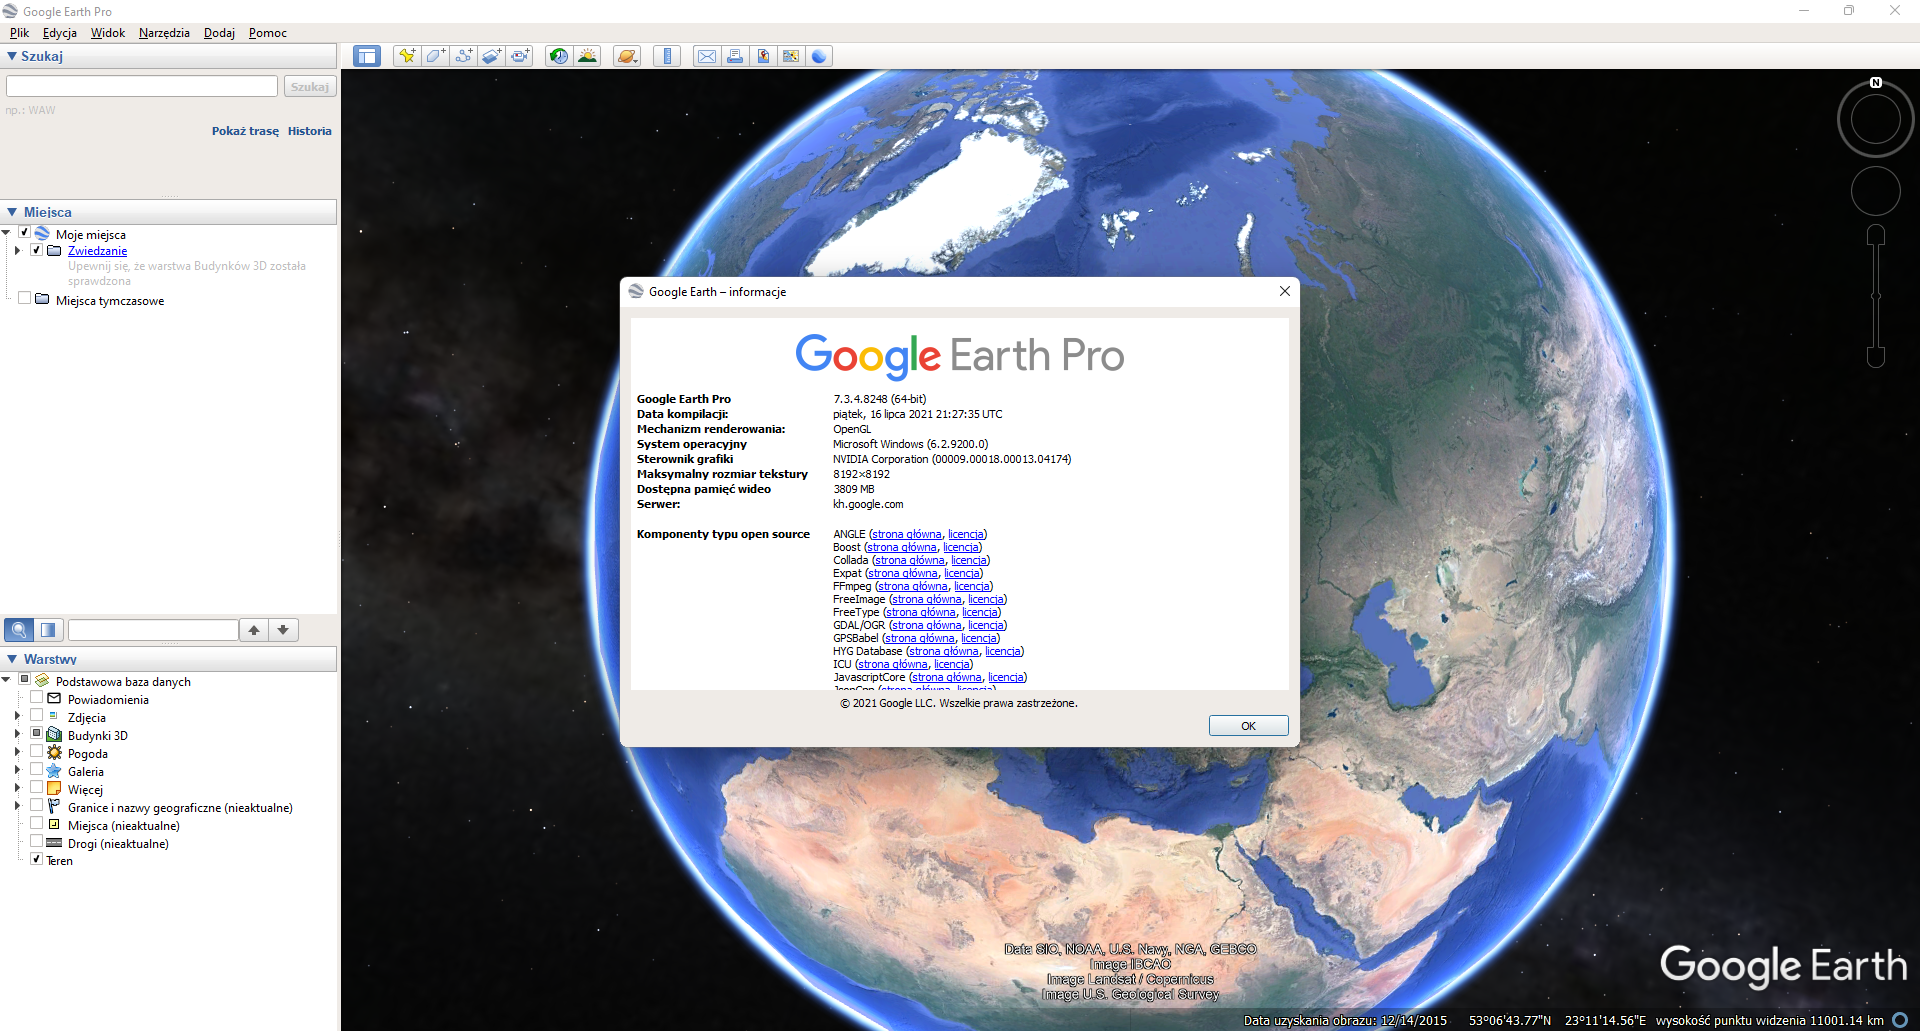Open the Pomoc menu

click(268, 33)
